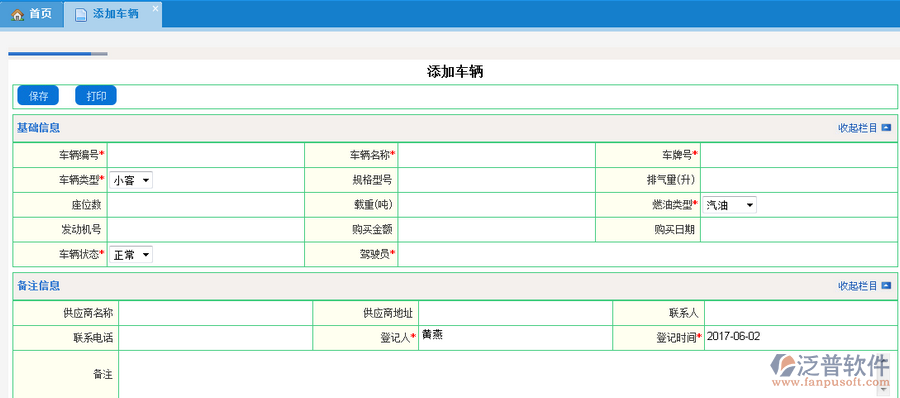Click the 保存 button
900x398 pixels.
pos(38,96)
